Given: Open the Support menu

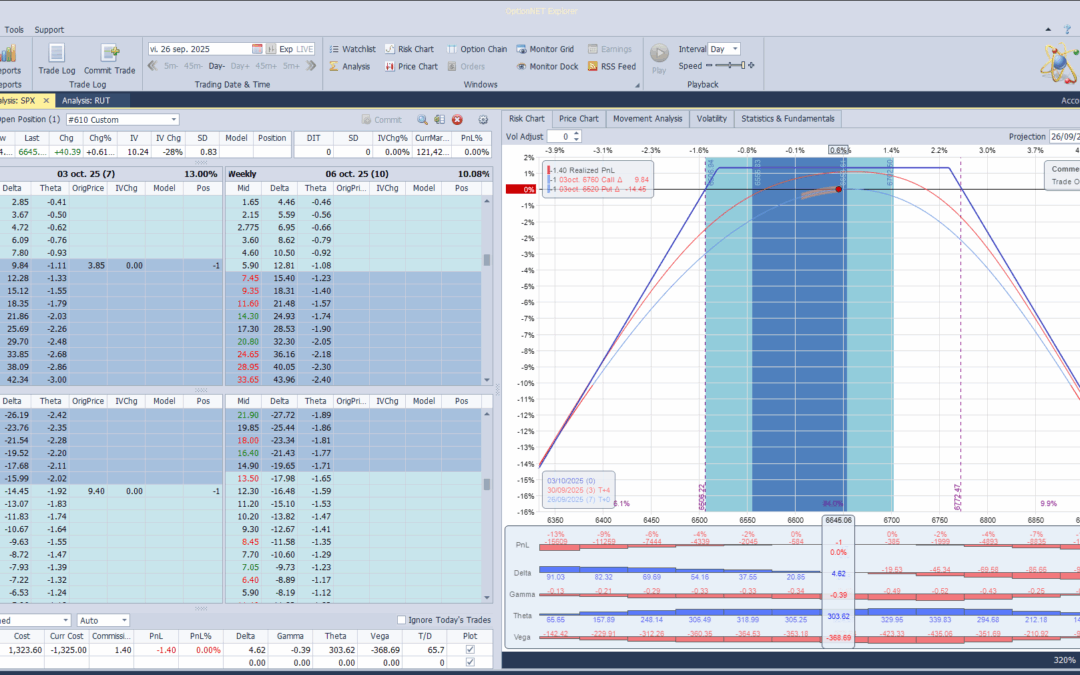Looking at the screenshot, I should [x=49, y=30].
